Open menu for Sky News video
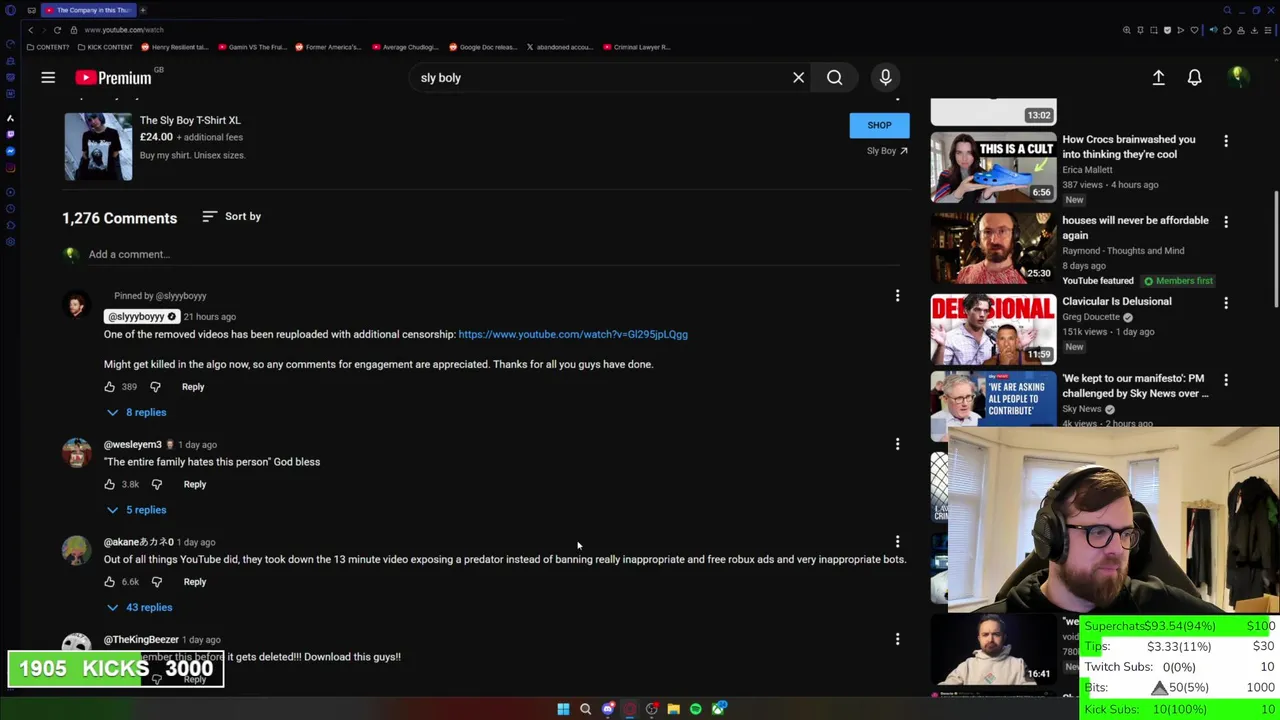Viewport: 1280px width, 720px height. pyautogui.click(x=1226, y=380)
